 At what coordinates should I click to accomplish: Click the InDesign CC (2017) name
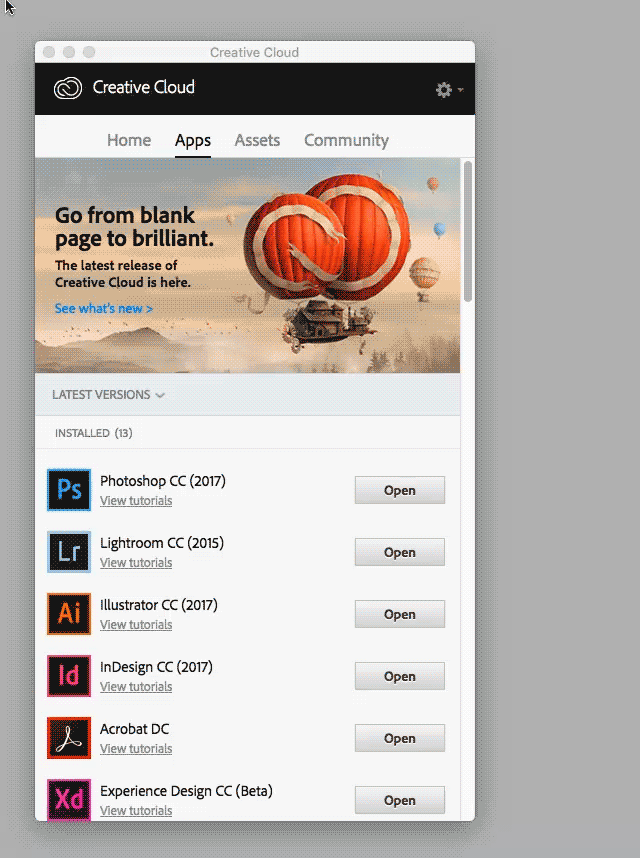pyautogui.click(x=156, y=667)
